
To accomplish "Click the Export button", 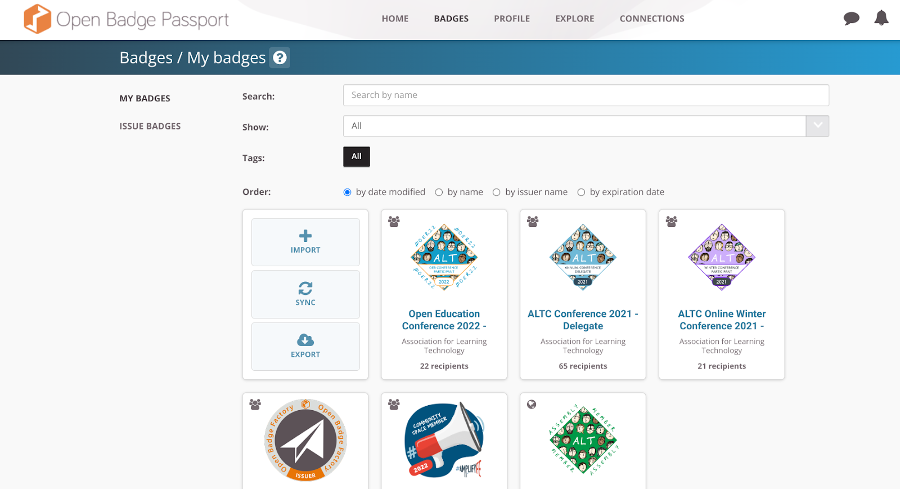I will coord(305,346).
